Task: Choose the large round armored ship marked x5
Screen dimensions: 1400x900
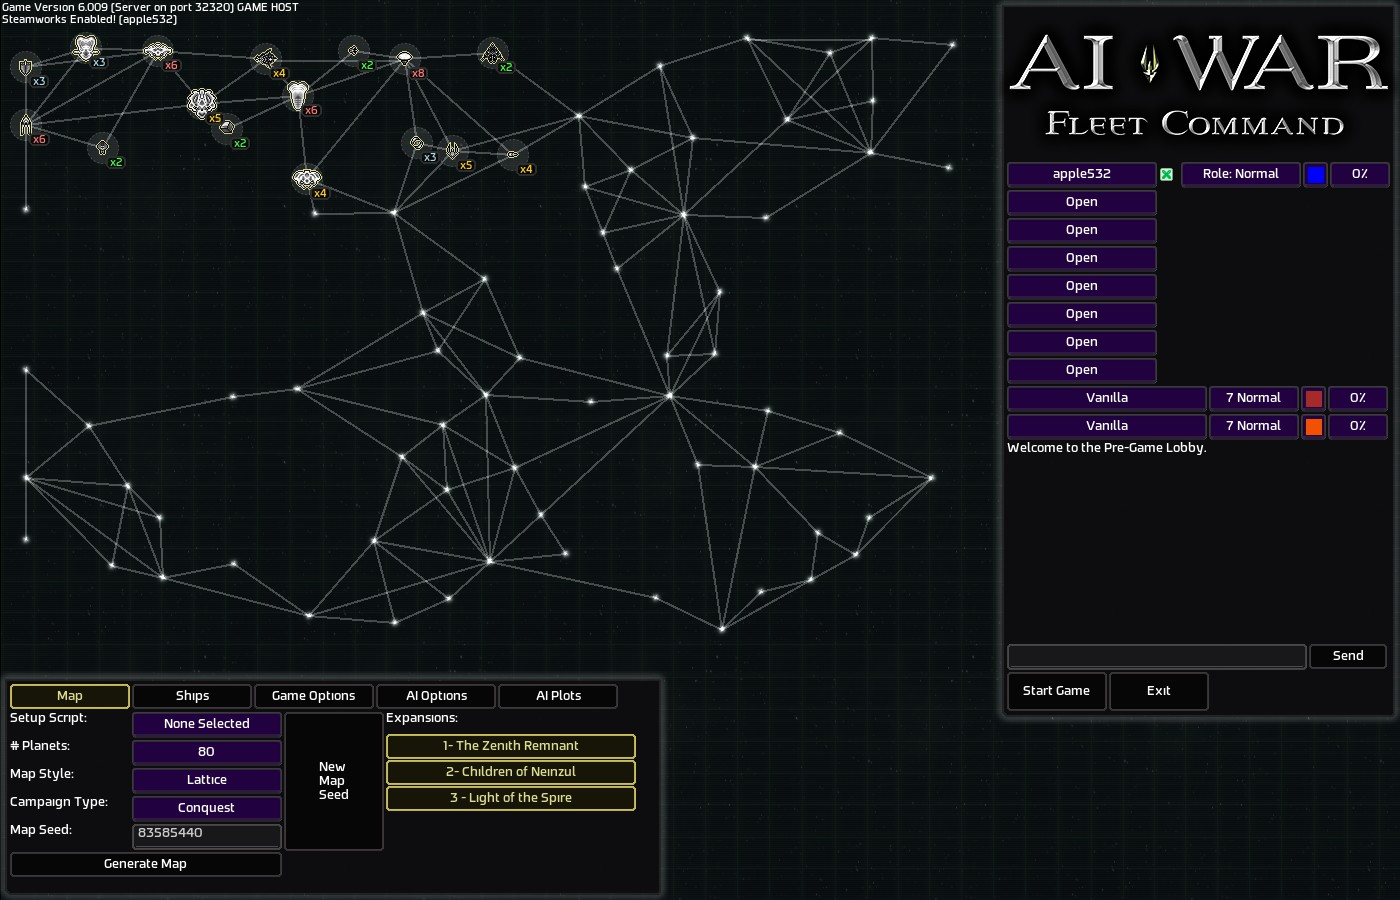Action: [202, 102]
